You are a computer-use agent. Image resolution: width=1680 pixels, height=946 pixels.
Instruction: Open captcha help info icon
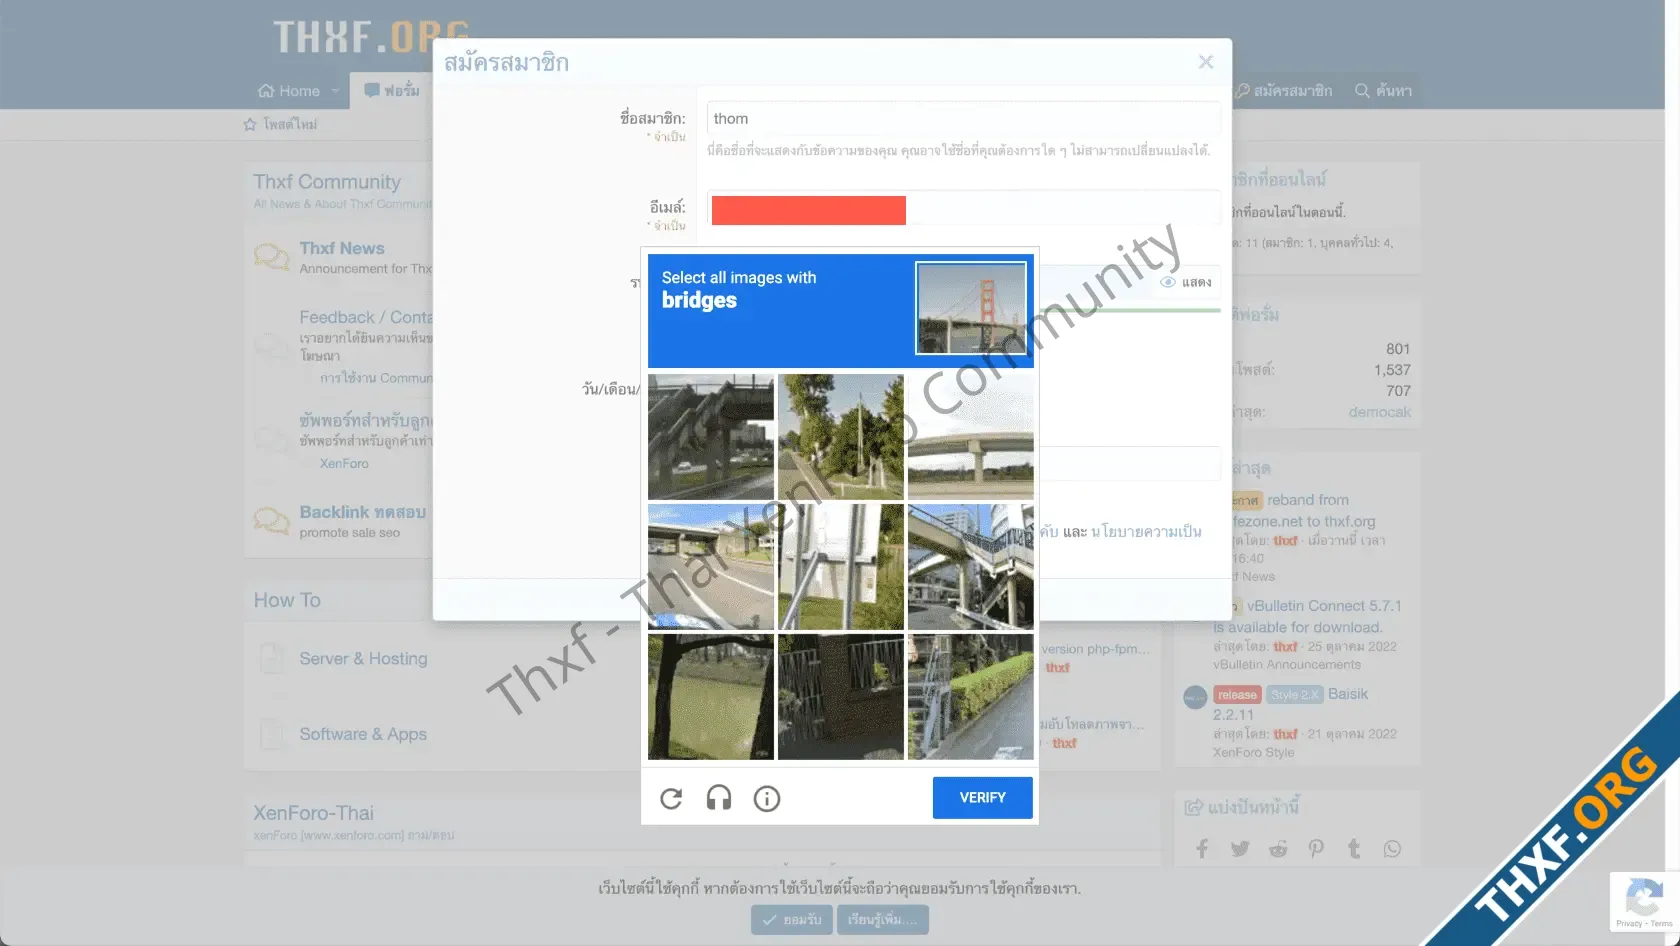(767, 798)
